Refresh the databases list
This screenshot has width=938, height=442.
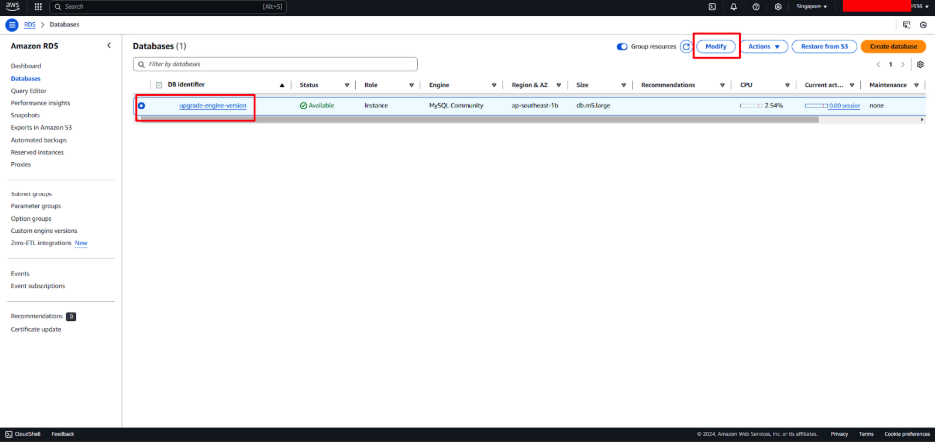tap(686, 47)
